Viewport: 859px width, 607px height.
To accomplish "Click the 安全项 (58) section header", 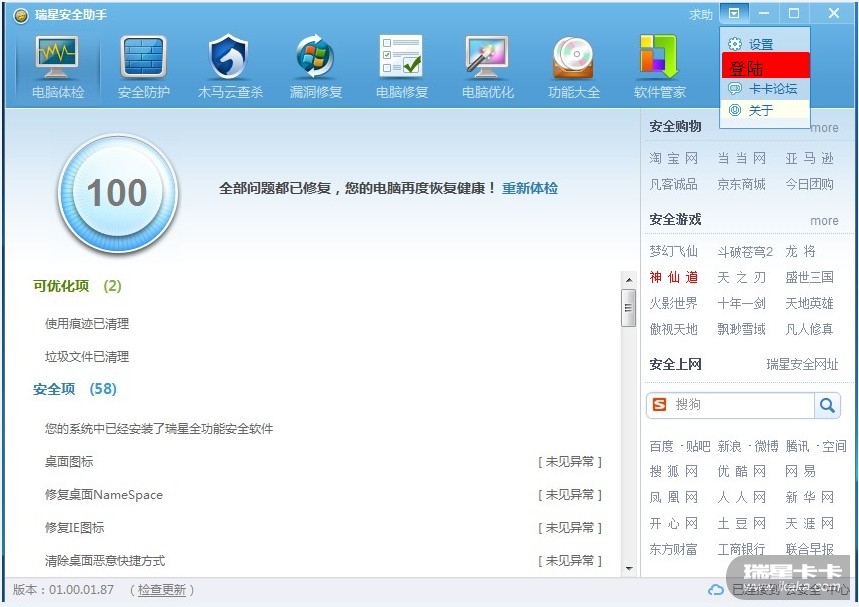I will coord(75,390).
